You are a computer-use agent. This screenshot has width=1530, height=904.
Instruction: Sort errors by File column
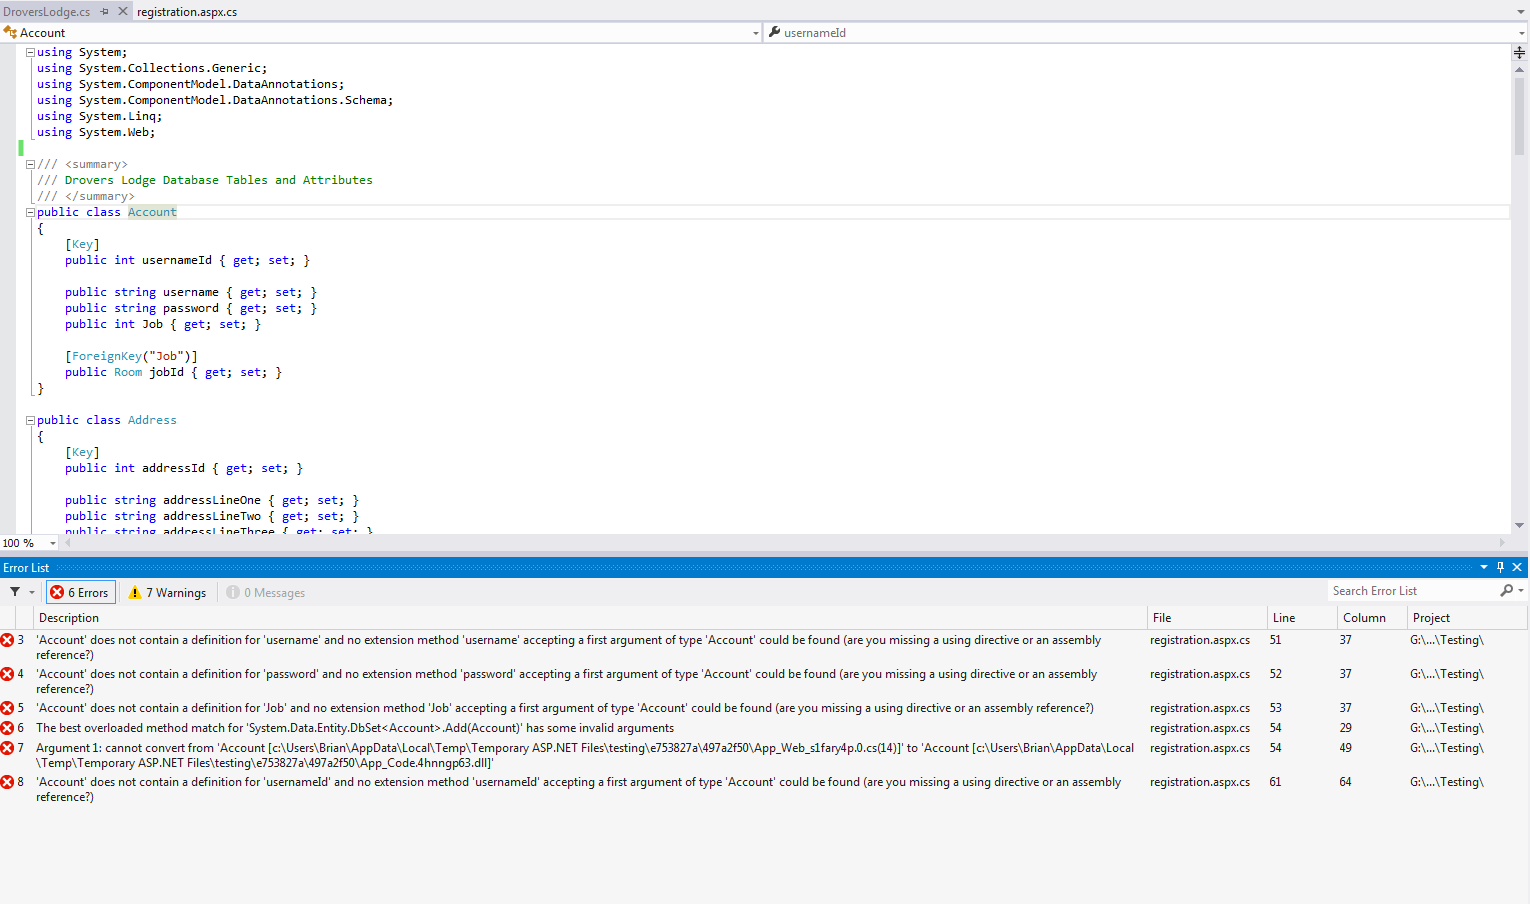pos(1207,618)
